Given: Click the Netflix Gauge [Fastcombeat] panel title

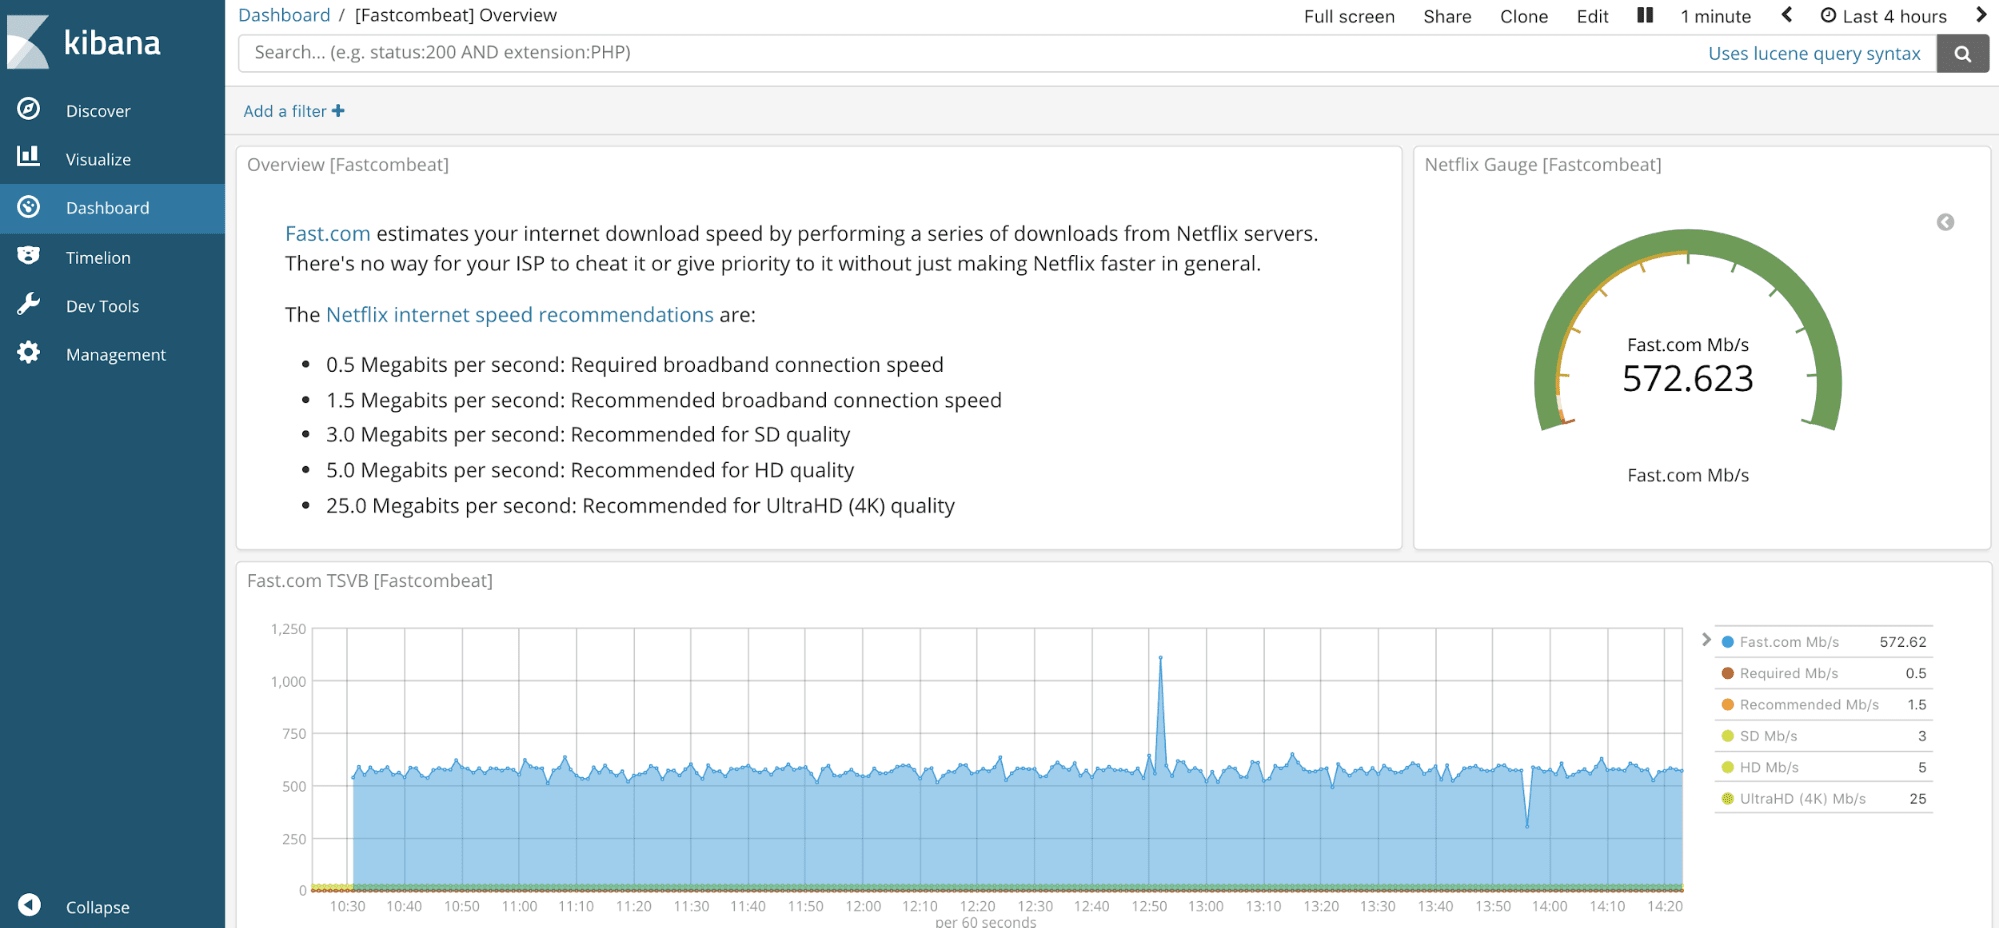Looking at the screenshot, I should [1543, 165].
